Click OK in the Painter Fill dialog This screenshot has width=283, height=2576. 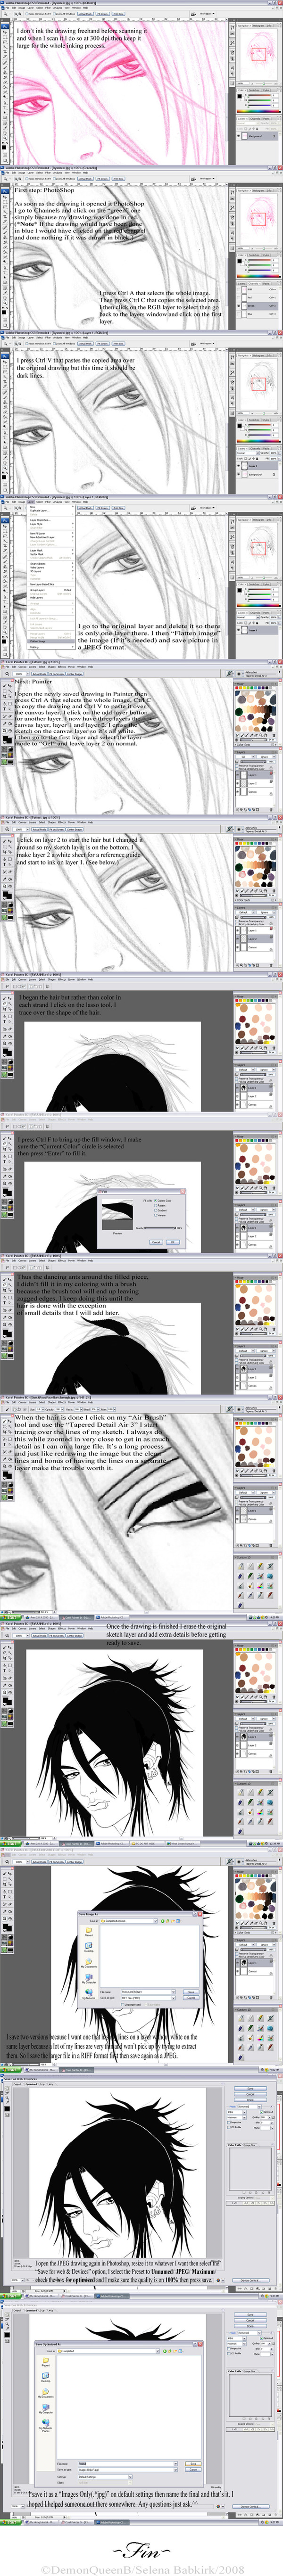point(172,1242)
